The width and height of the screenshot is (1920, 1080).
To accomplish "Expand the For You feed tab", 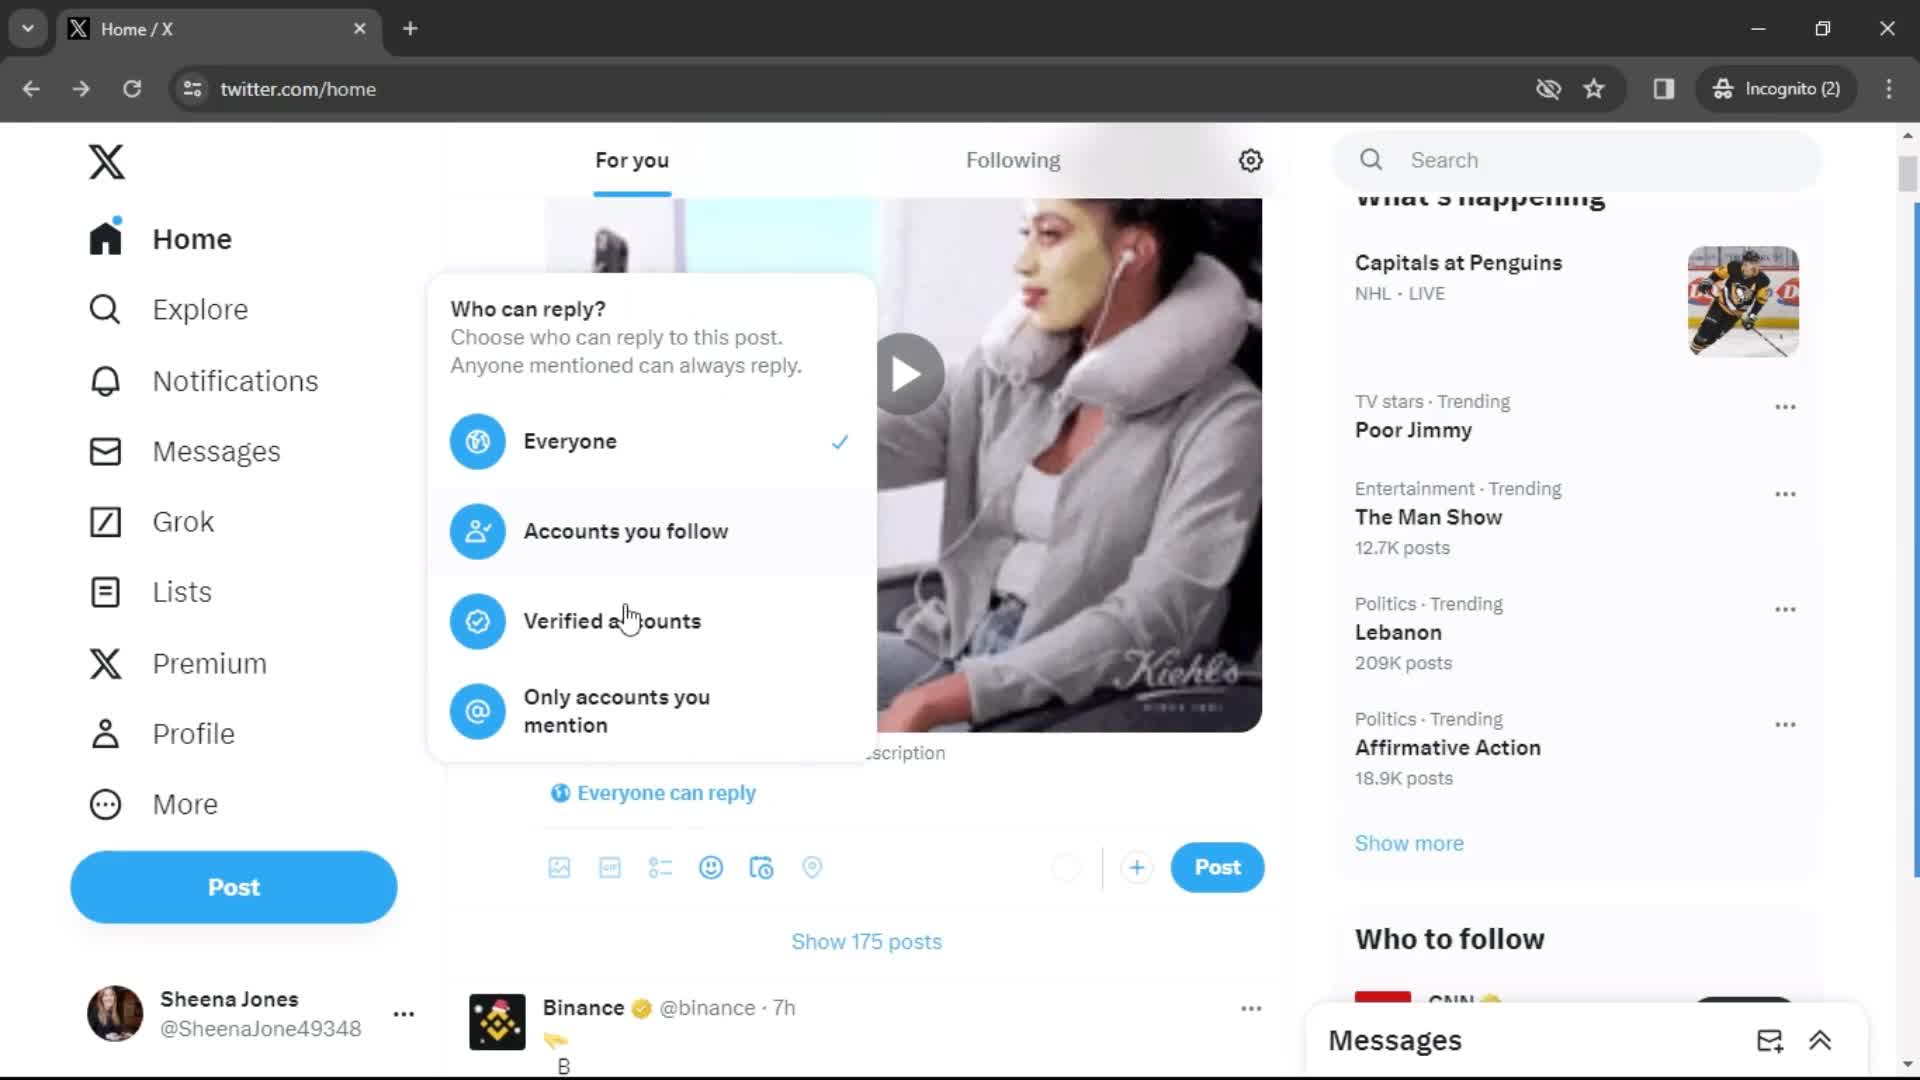I will [632, 160].
